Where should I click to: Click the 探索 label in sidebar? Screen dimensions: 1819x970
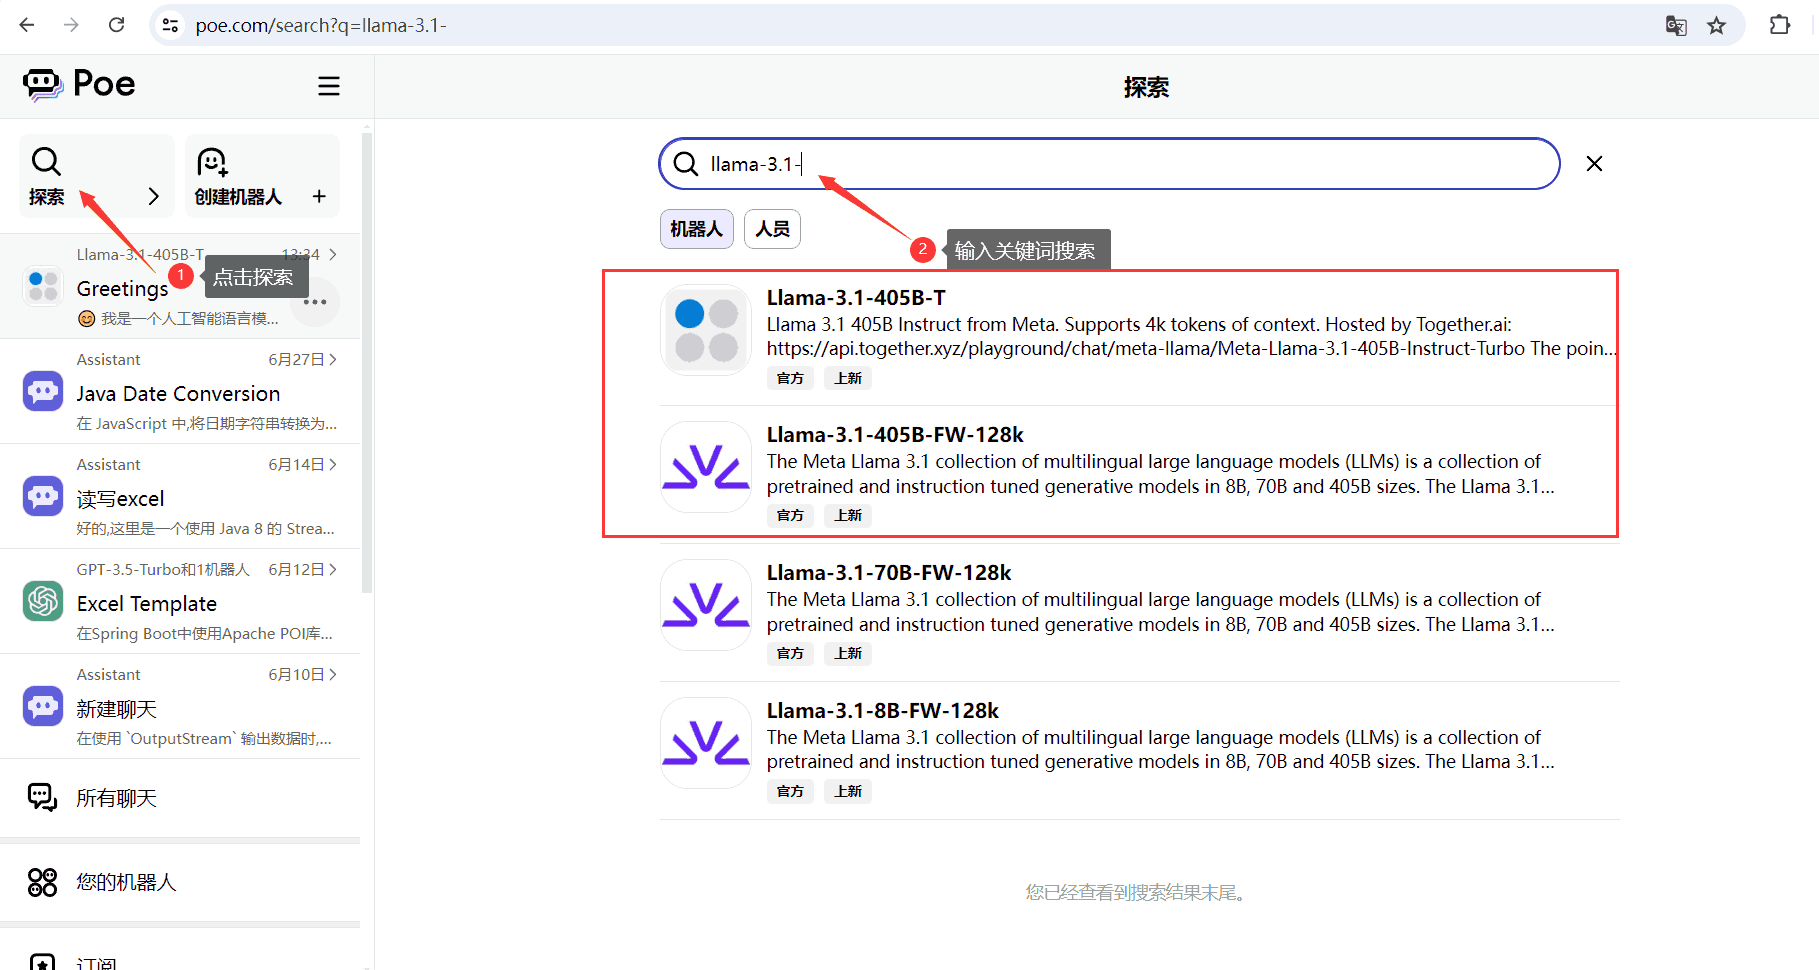coord(47,197)
